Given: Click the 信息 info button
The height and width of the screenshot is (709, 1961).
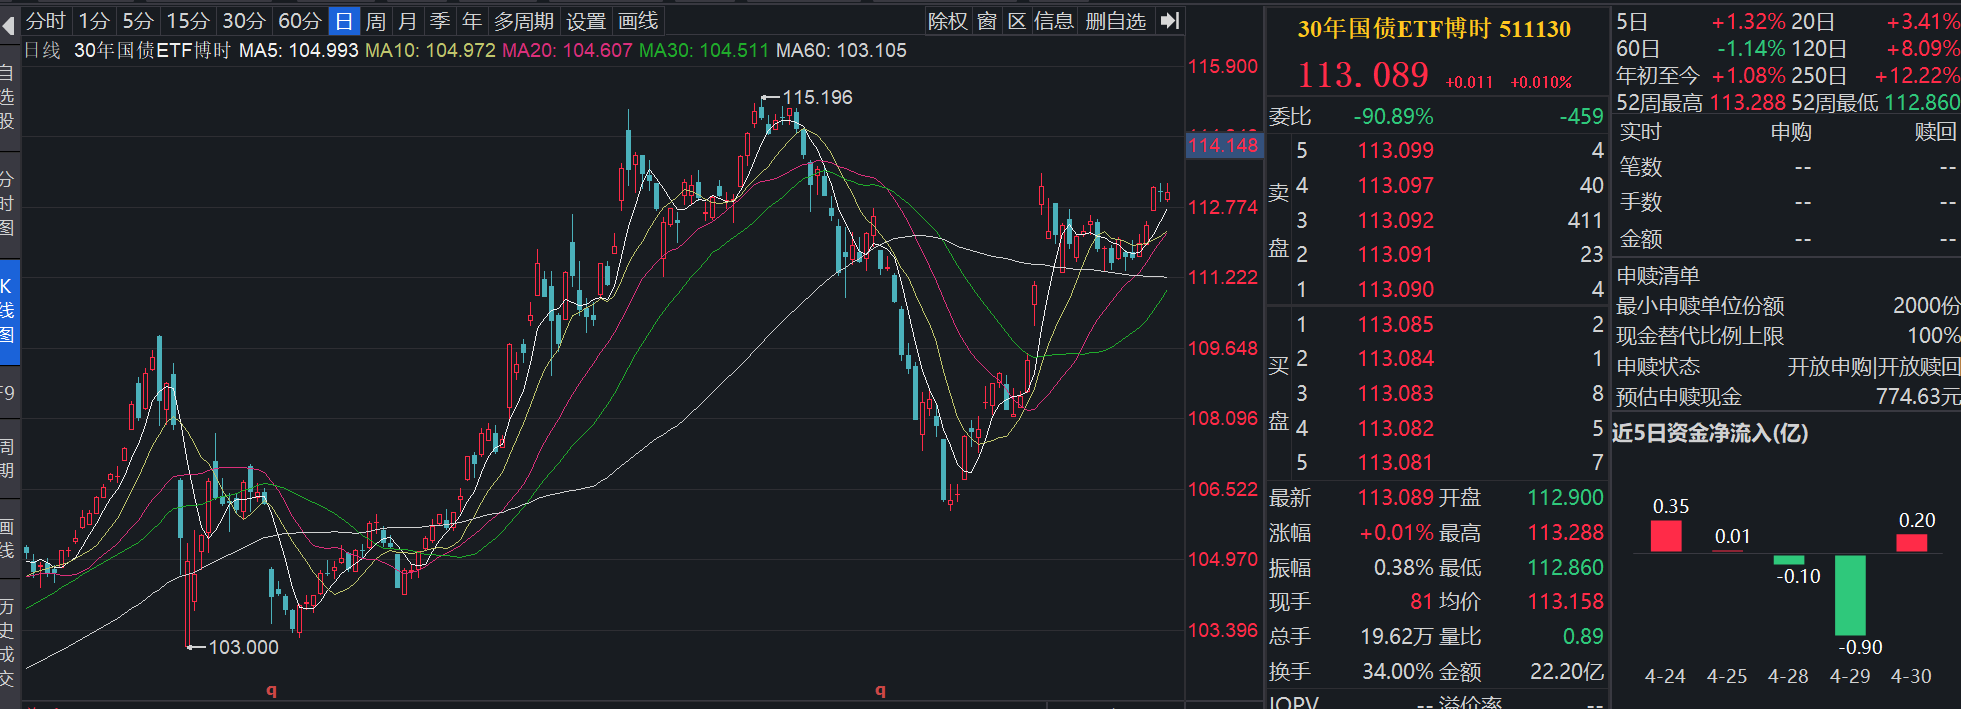Looking at the screenshot, I should [x=1053, y=21].
